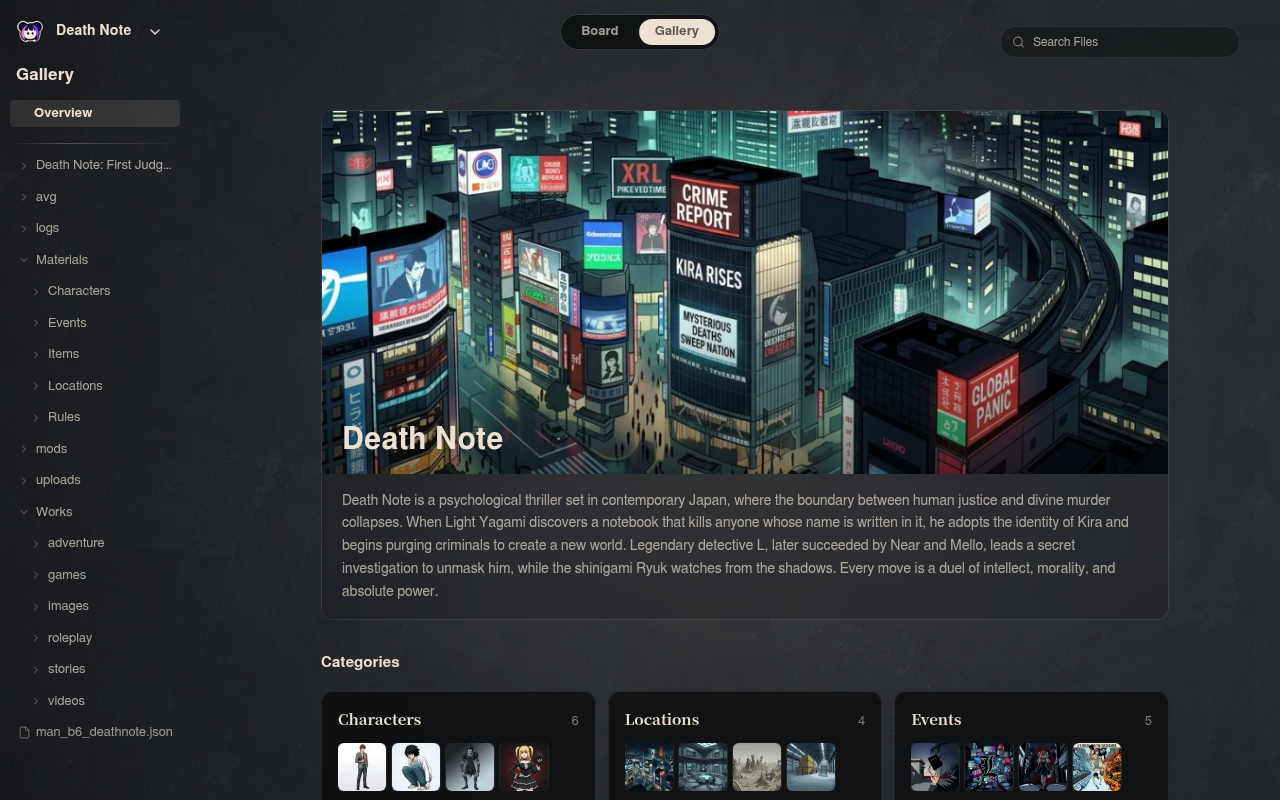Open the Events category card title
The width and height of the screenshot is (1280, 800).
coord(936,720)
